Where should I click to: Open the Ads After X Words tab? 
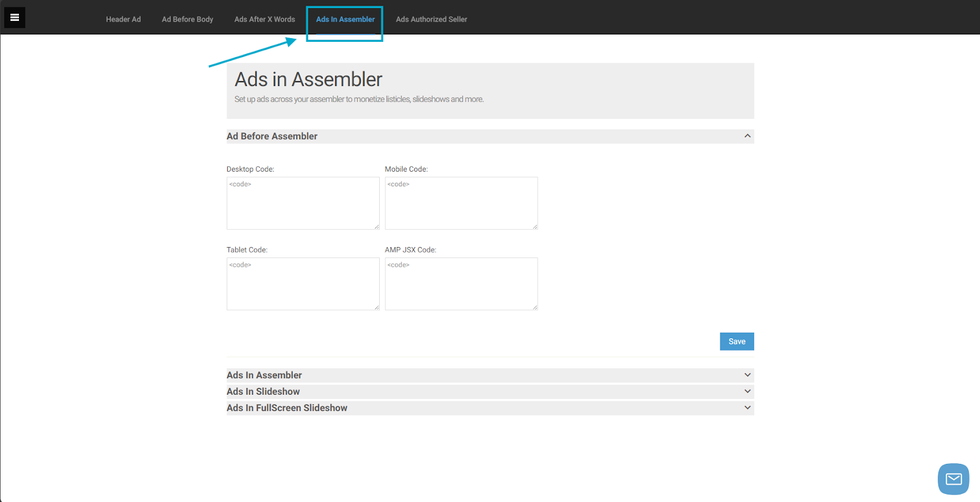tap(264, 19)
